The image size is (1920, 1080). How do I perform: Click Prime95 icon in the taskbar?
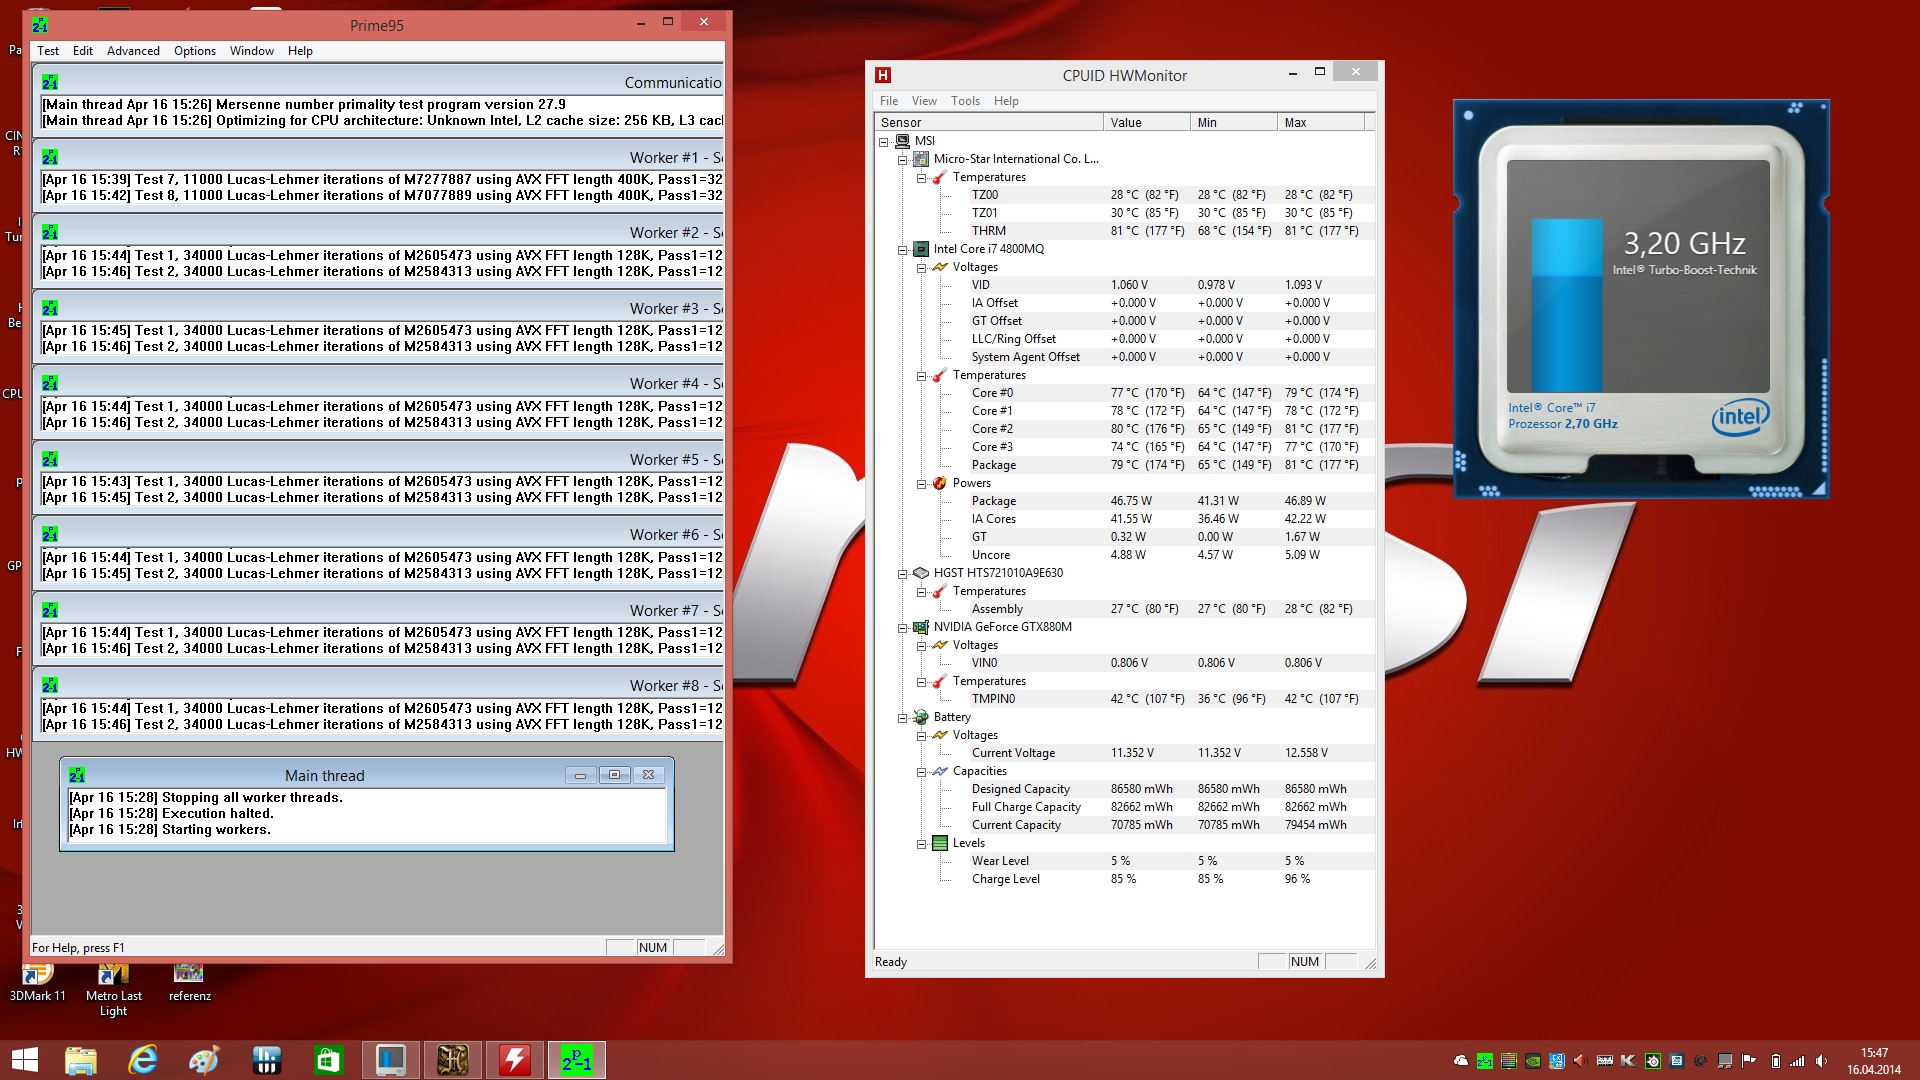(576, 1060)
